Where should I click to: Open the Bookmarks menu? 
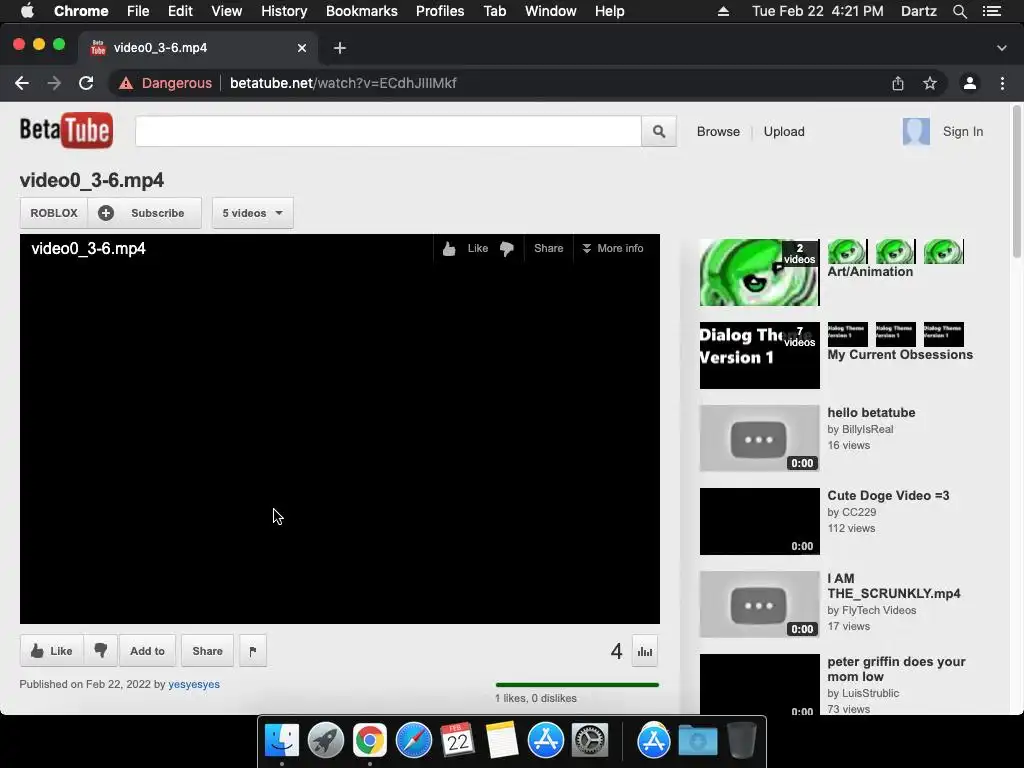[361, 11]
